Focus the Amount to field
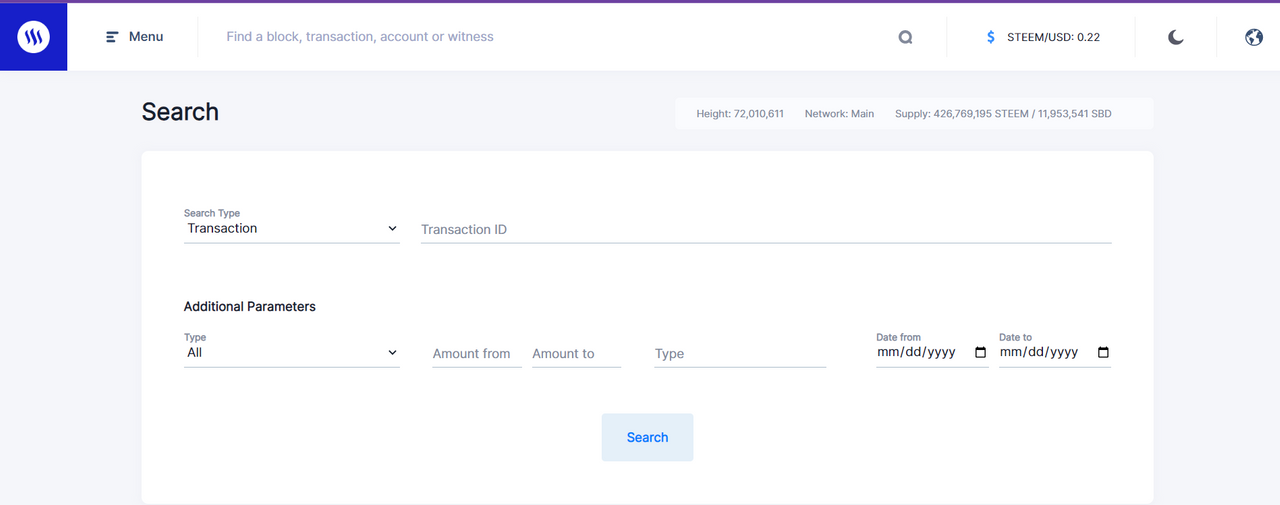The image size is (1280, 505). pyautogui.click(x=576, y=354)
